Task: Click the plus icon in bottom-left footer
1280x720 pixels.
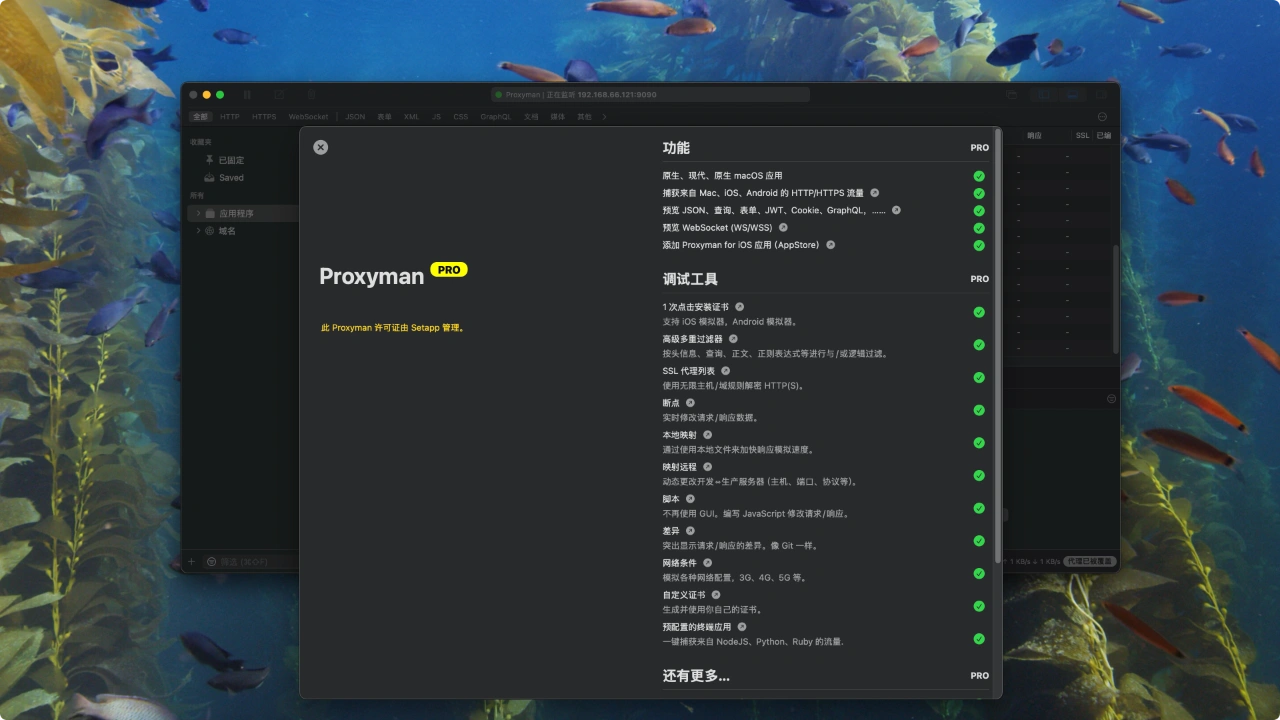Action: tap(191, 562)
